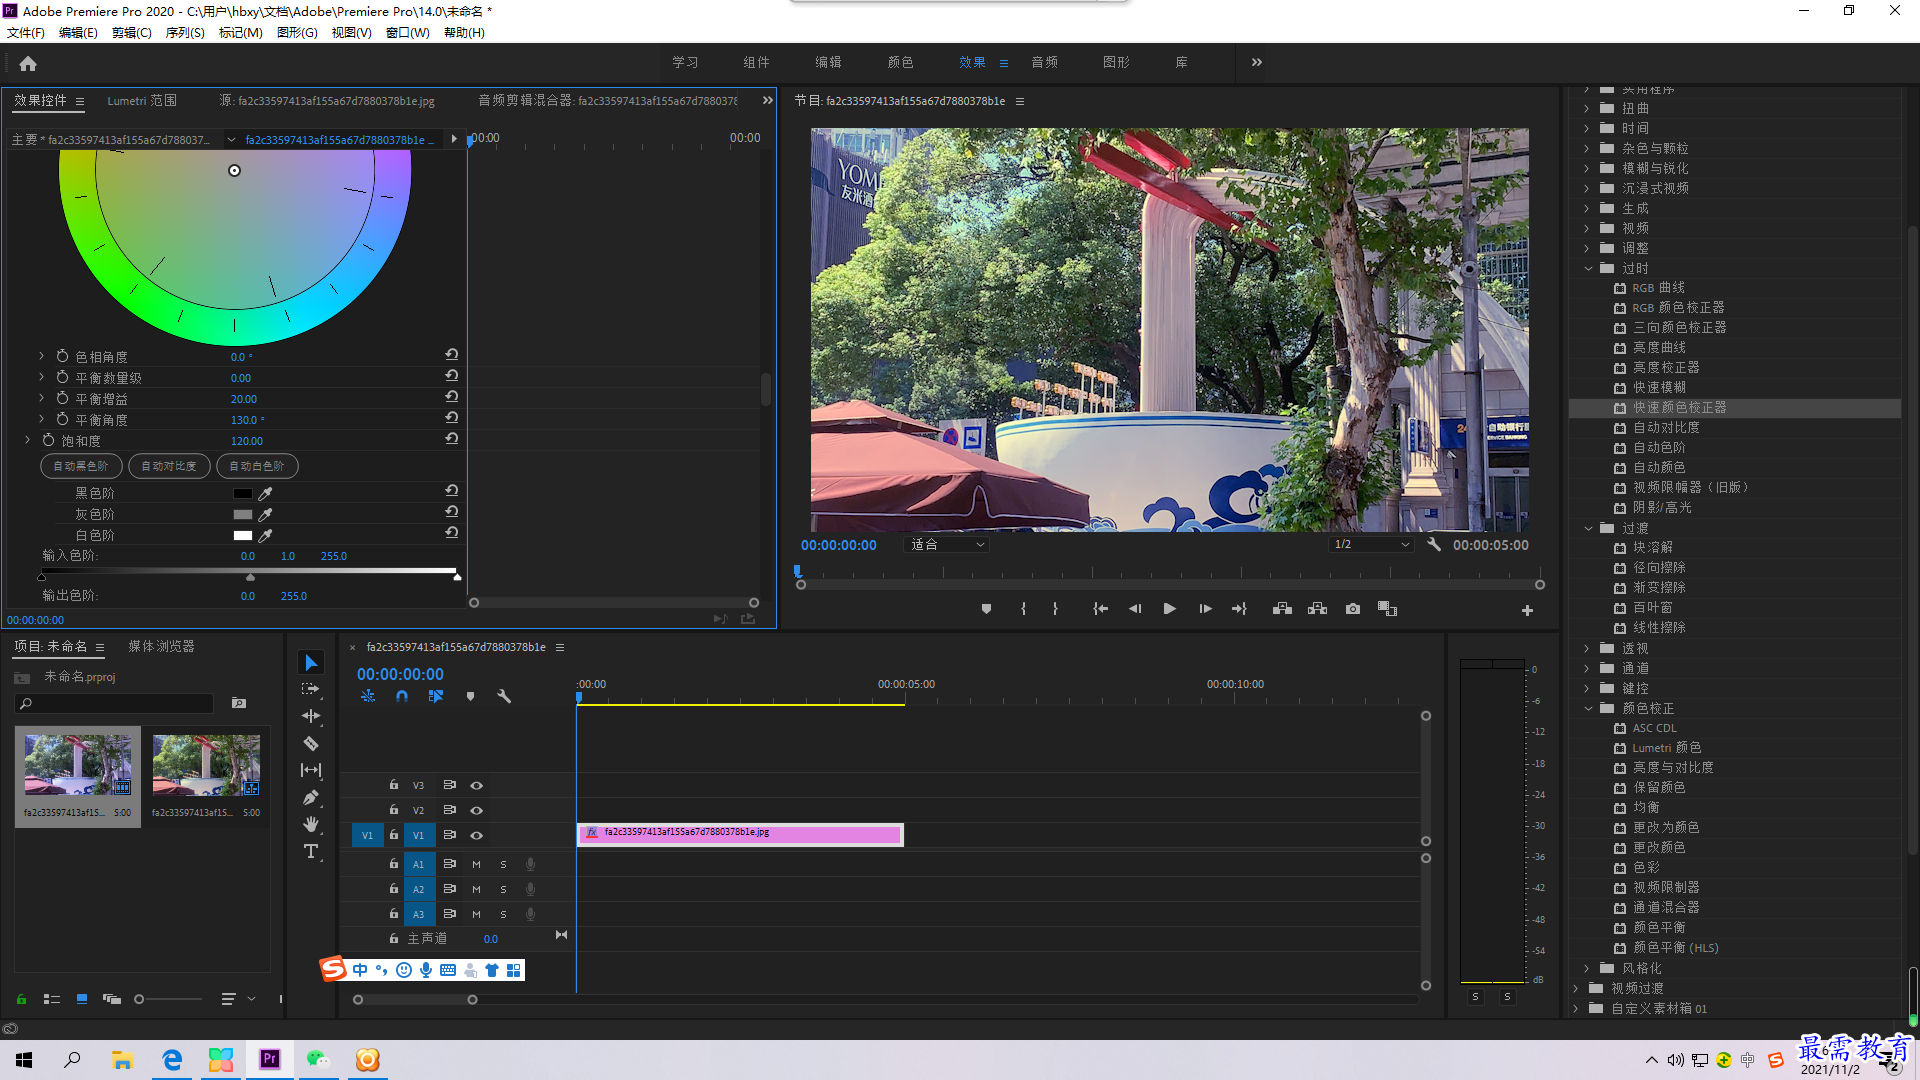1920x1080 pixels.
Task: Open the 1/2 playback resolution dropdown
Action: pos(1371,545)
